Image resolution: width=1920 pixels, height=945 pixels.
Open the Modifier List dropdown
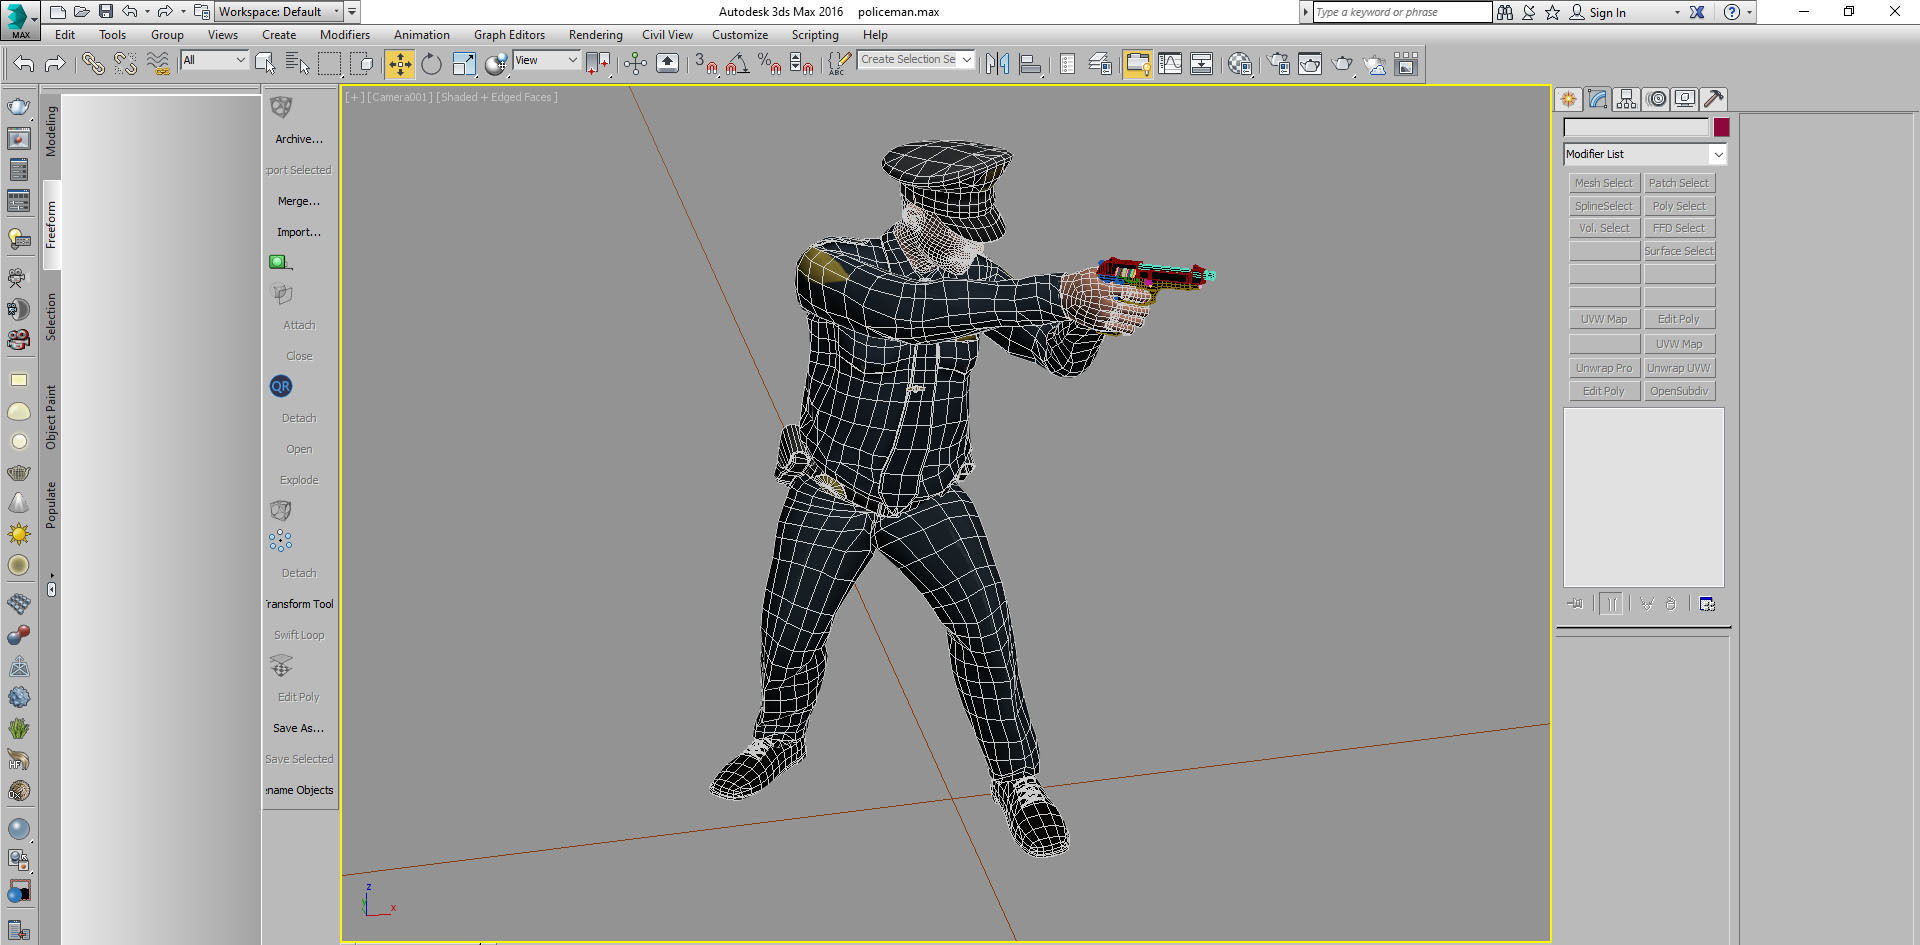click(1717, 154)
